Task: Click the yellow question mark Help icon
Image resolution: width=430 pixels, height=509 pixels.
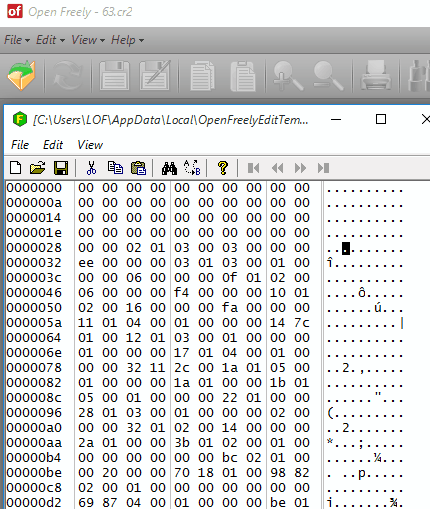Action: tap(223, 168)
